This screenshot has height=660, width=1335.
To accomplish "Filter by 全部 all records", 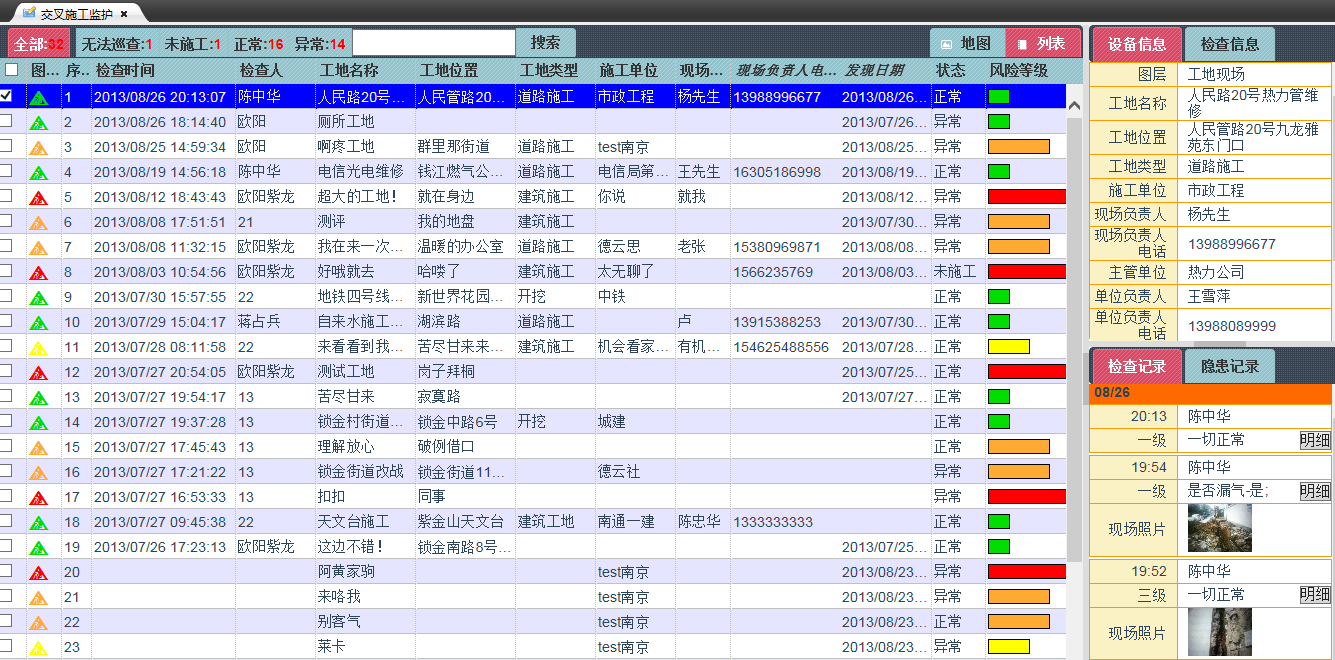I will click(39, 44).
